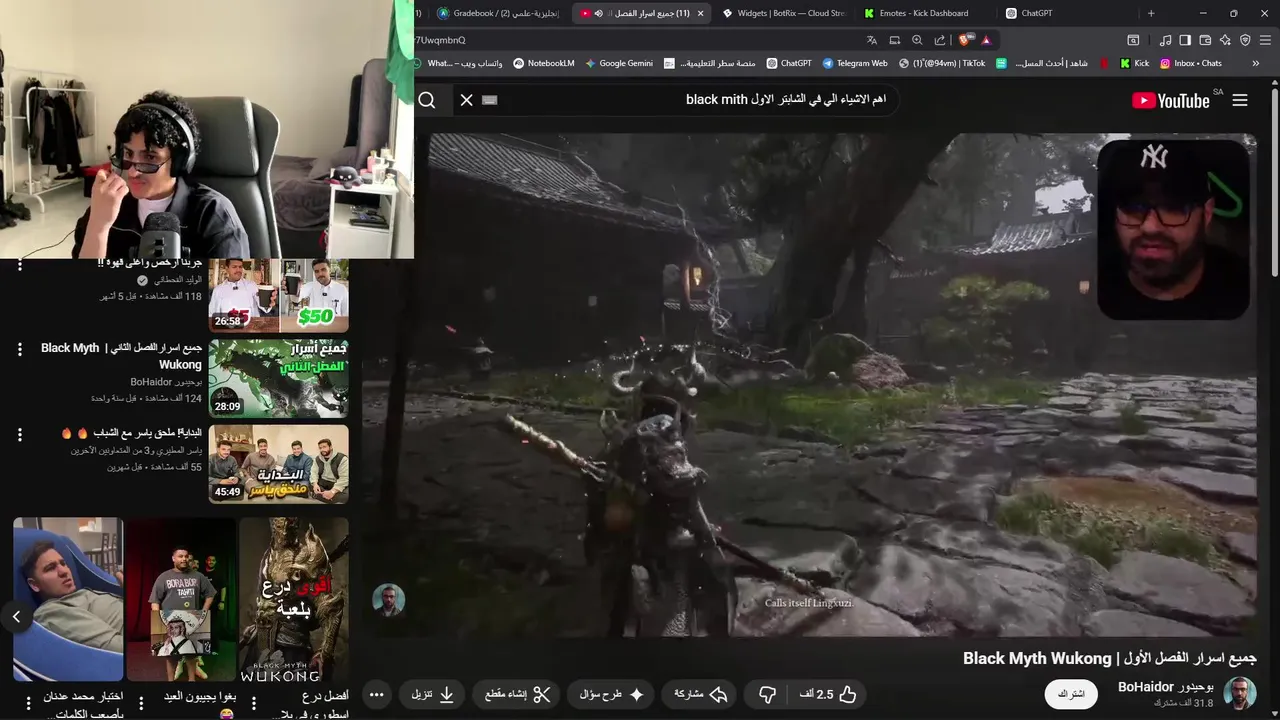Close the active YouTube tab
The width and height of the screenshot is (1280, 720).
click(x=700, y=13)
